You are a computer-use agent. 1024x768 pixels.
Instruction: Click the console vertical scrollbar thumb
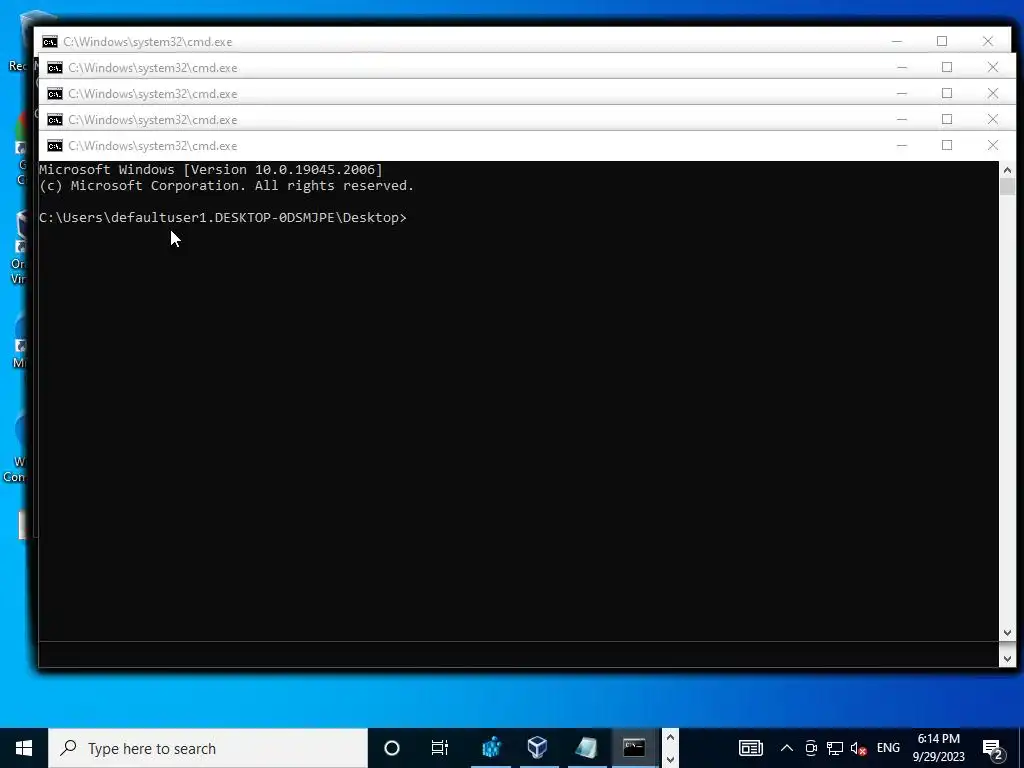[1007, 186]
